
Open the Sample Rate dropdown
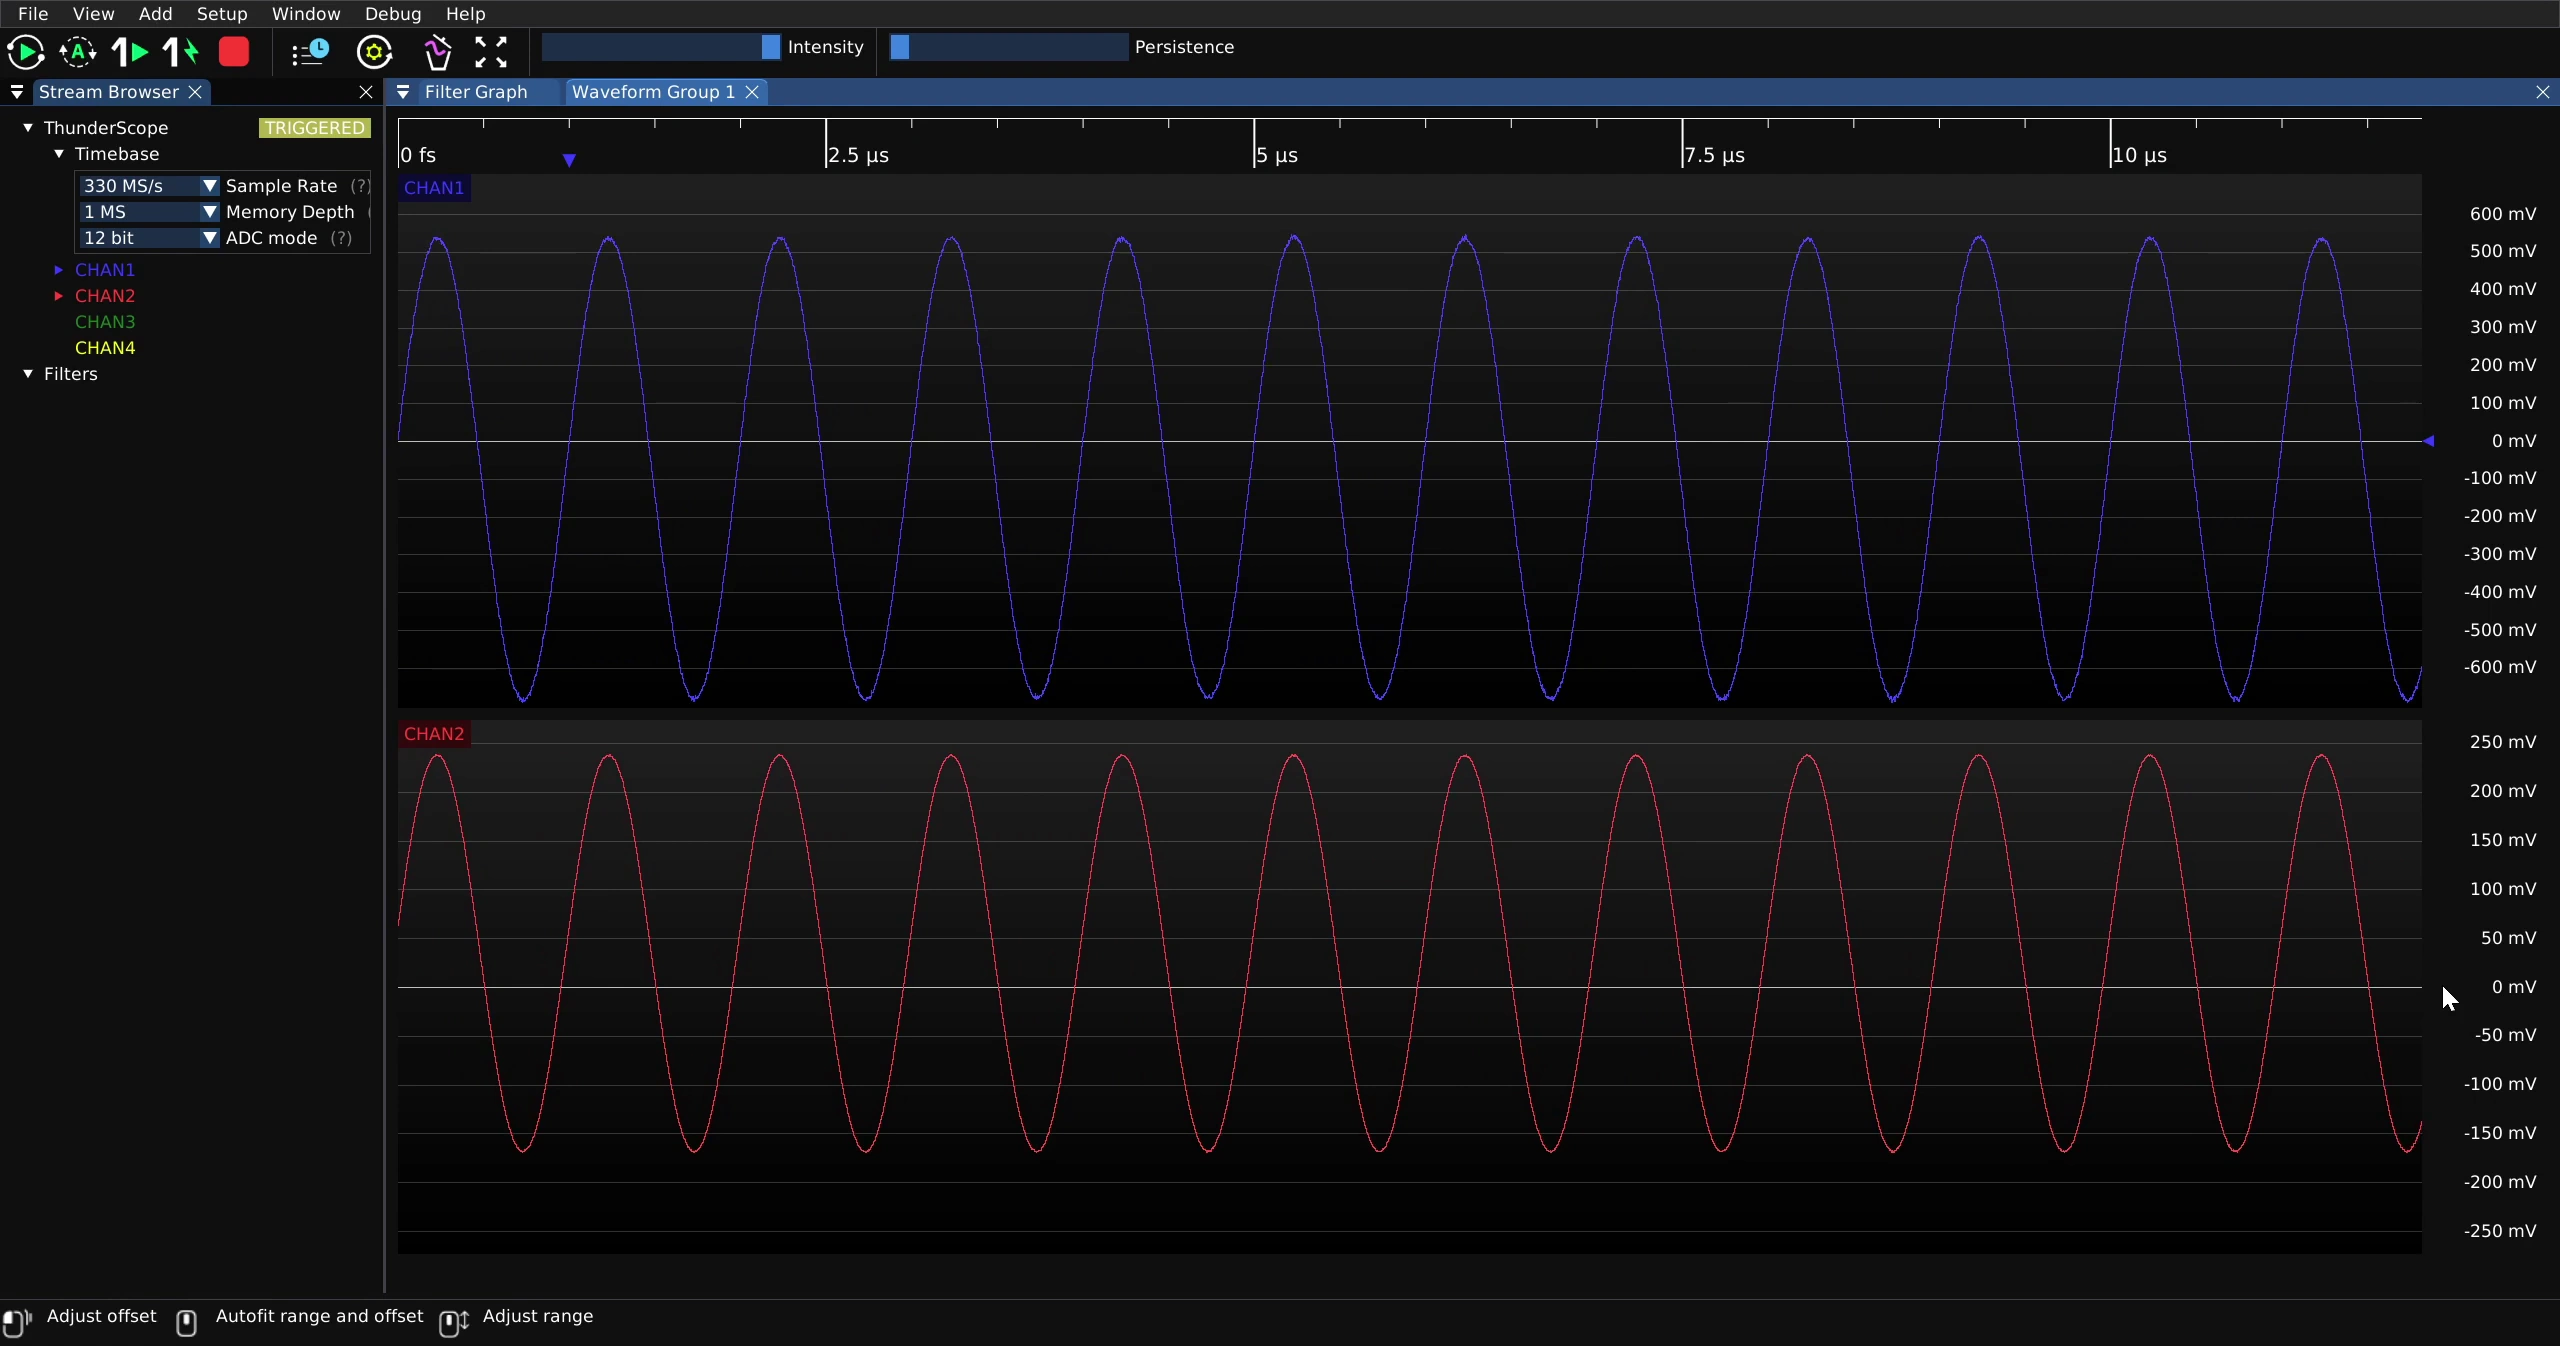(149, 186)
